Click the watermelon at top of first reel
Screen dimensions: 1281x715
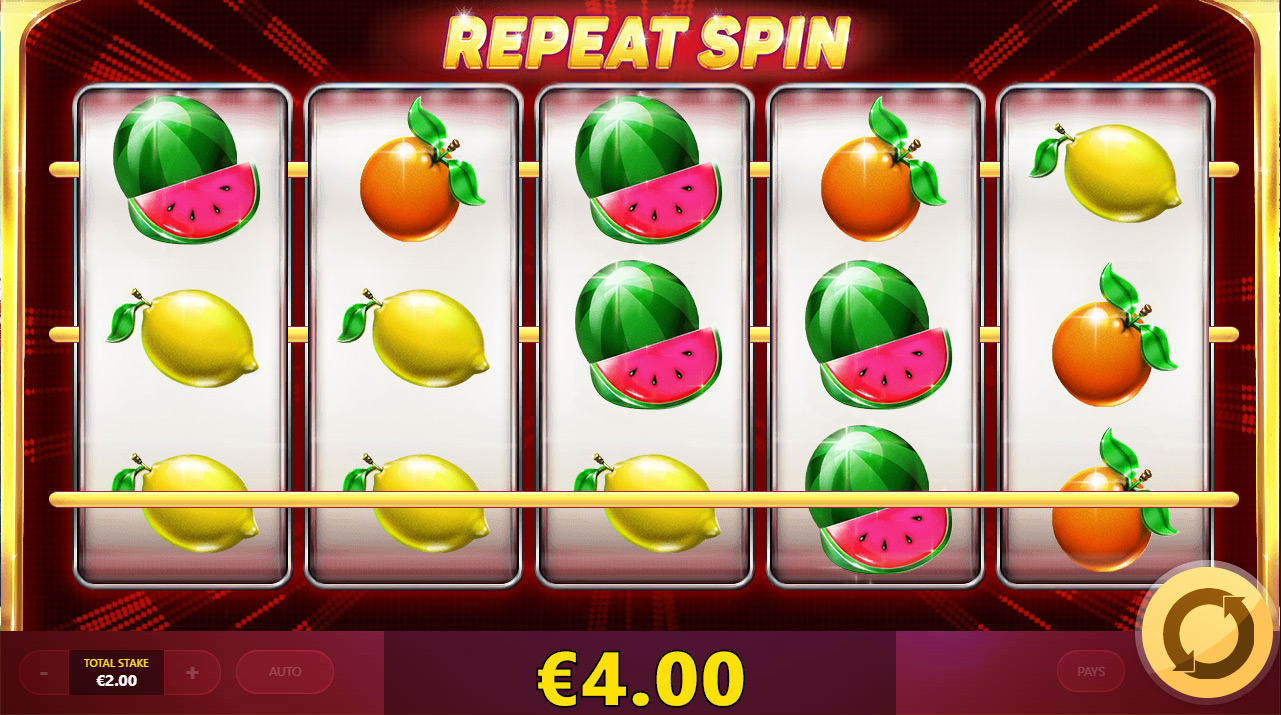point(185,170)
